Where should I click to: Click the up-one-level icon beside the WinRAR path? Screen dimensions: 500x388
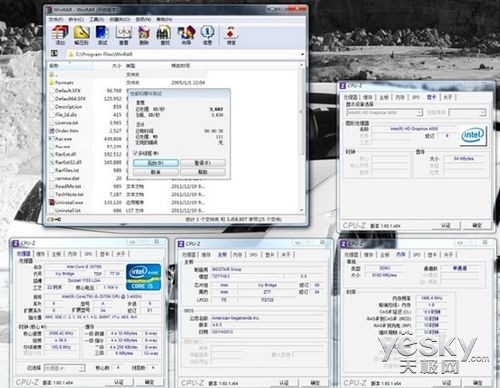pos(54,54)
